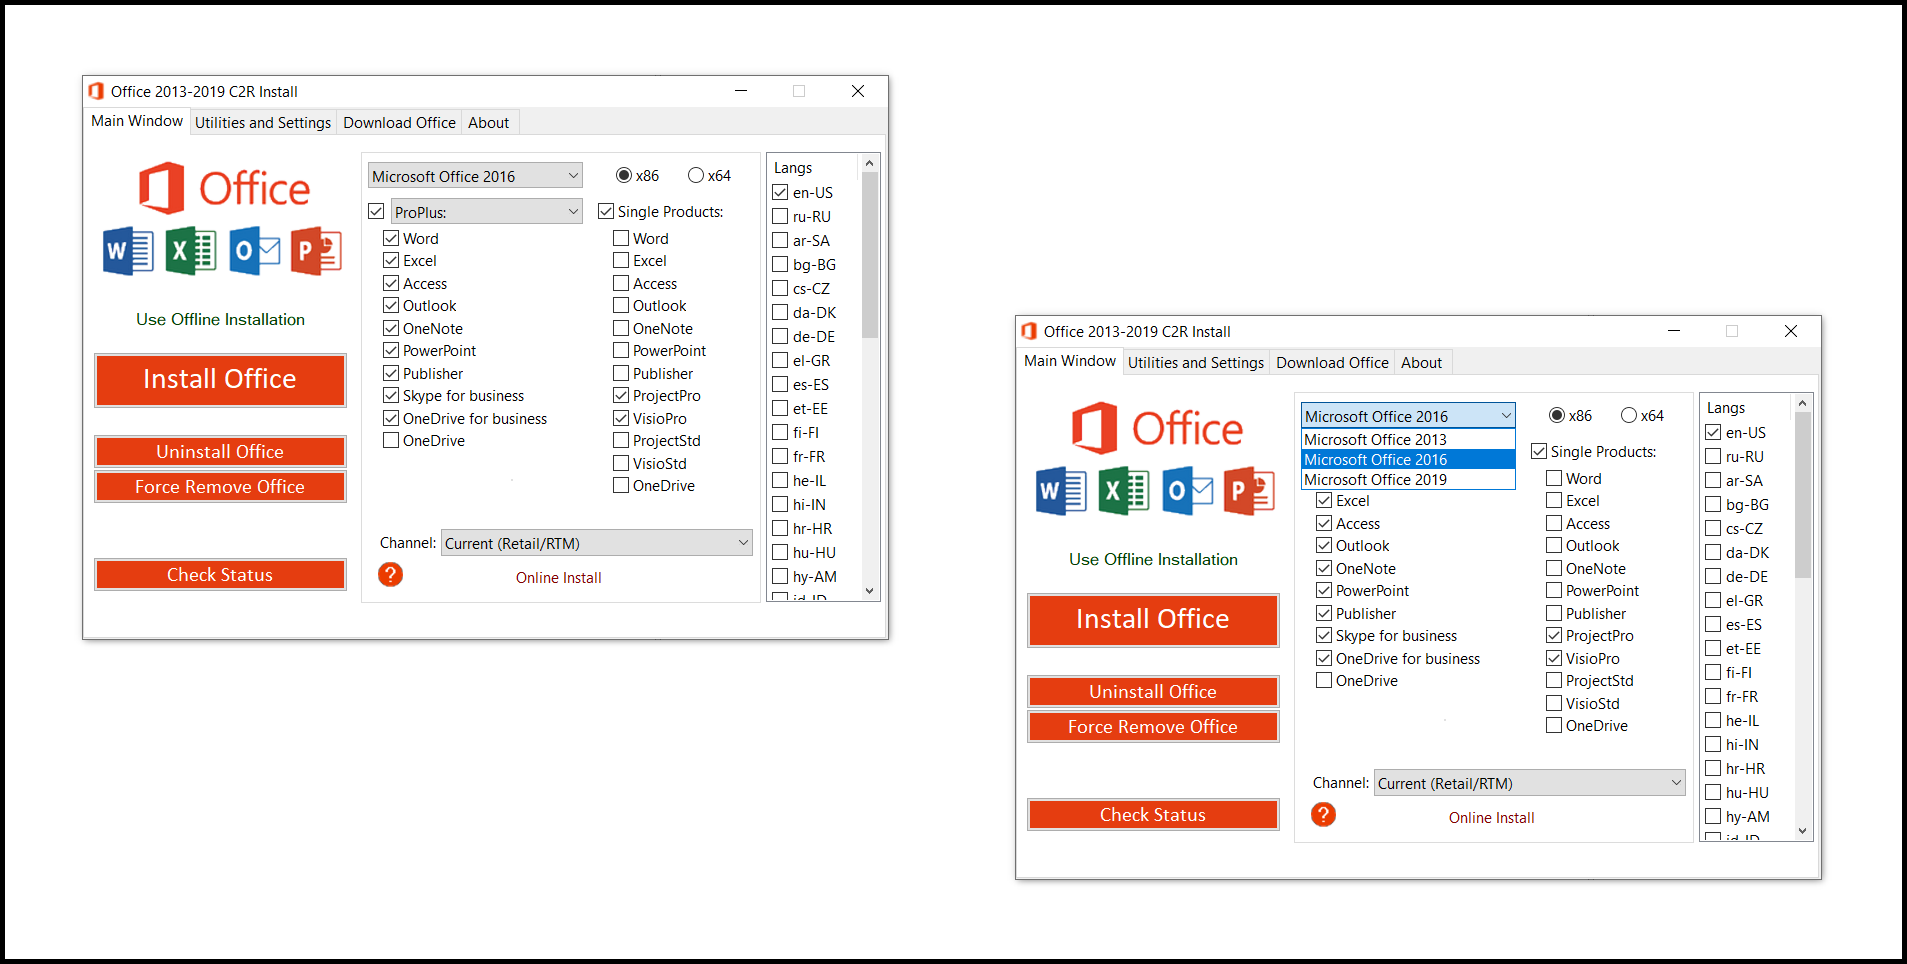Click Langs scrollbar up arrow in right window
This screenshot has height=964, width=1907.
coord(1803,403)
